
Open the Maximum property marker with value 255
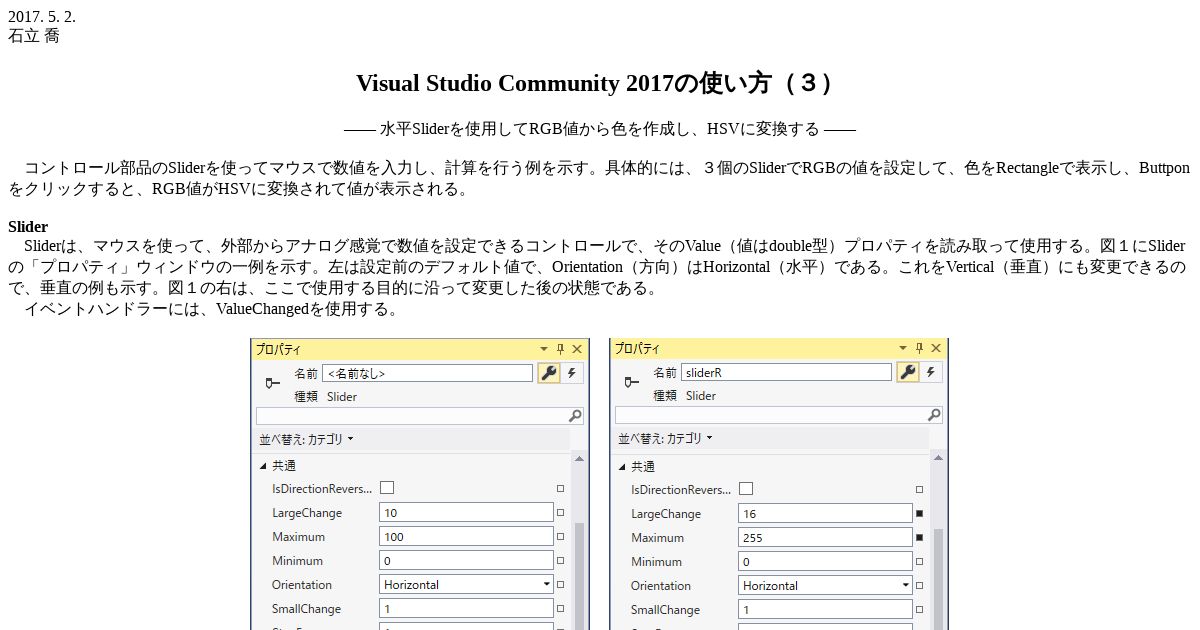pos(919,537)
